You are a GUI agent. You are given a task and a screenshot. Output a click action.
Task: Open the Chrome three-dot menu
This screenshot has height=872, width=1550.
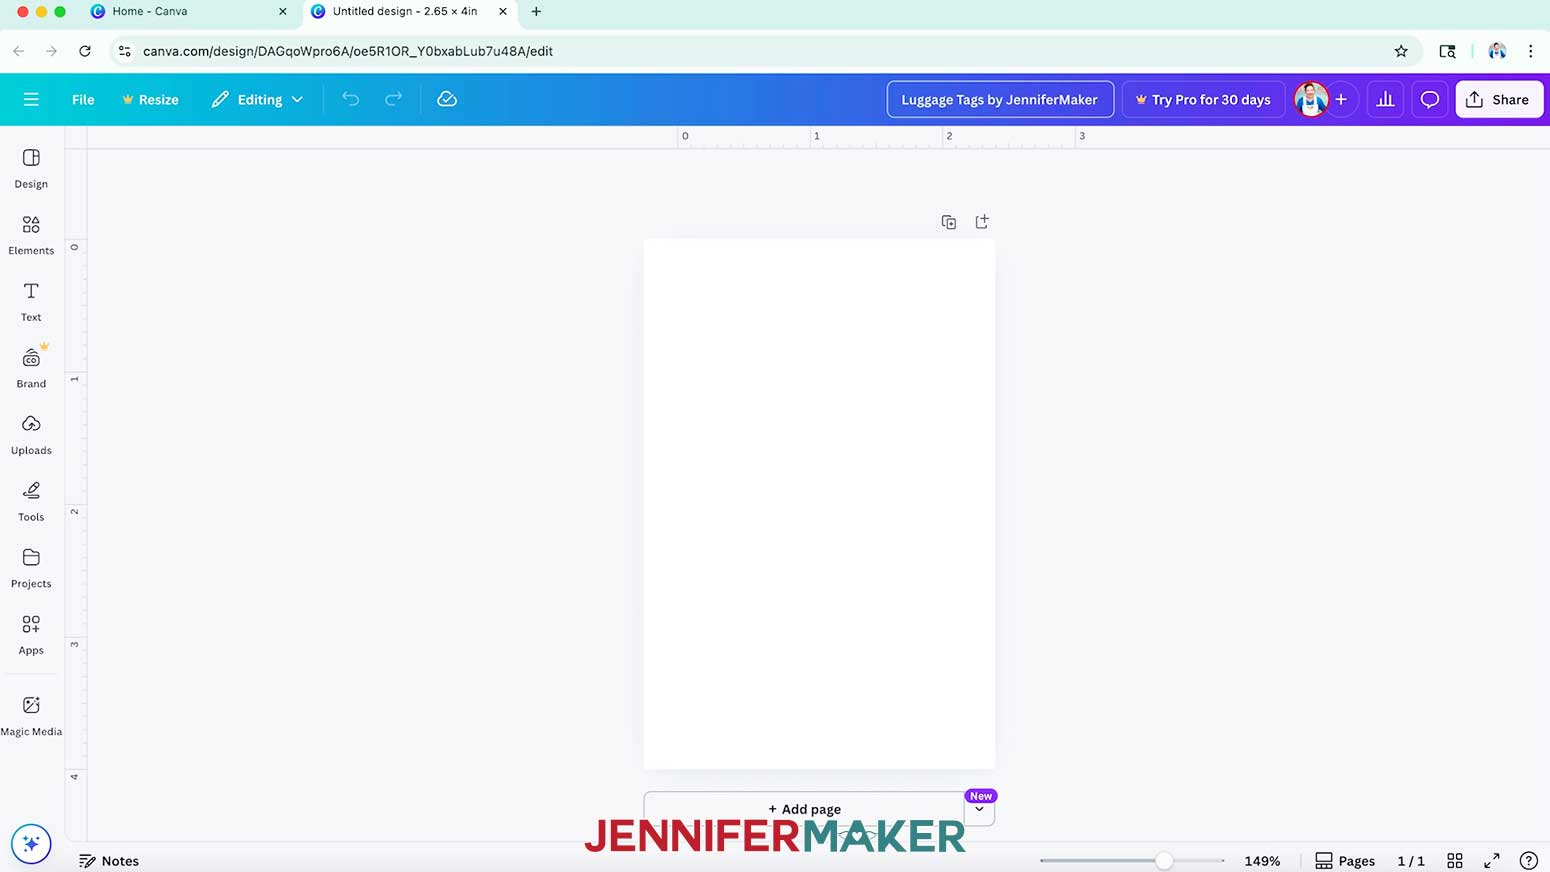[1530, 51]
